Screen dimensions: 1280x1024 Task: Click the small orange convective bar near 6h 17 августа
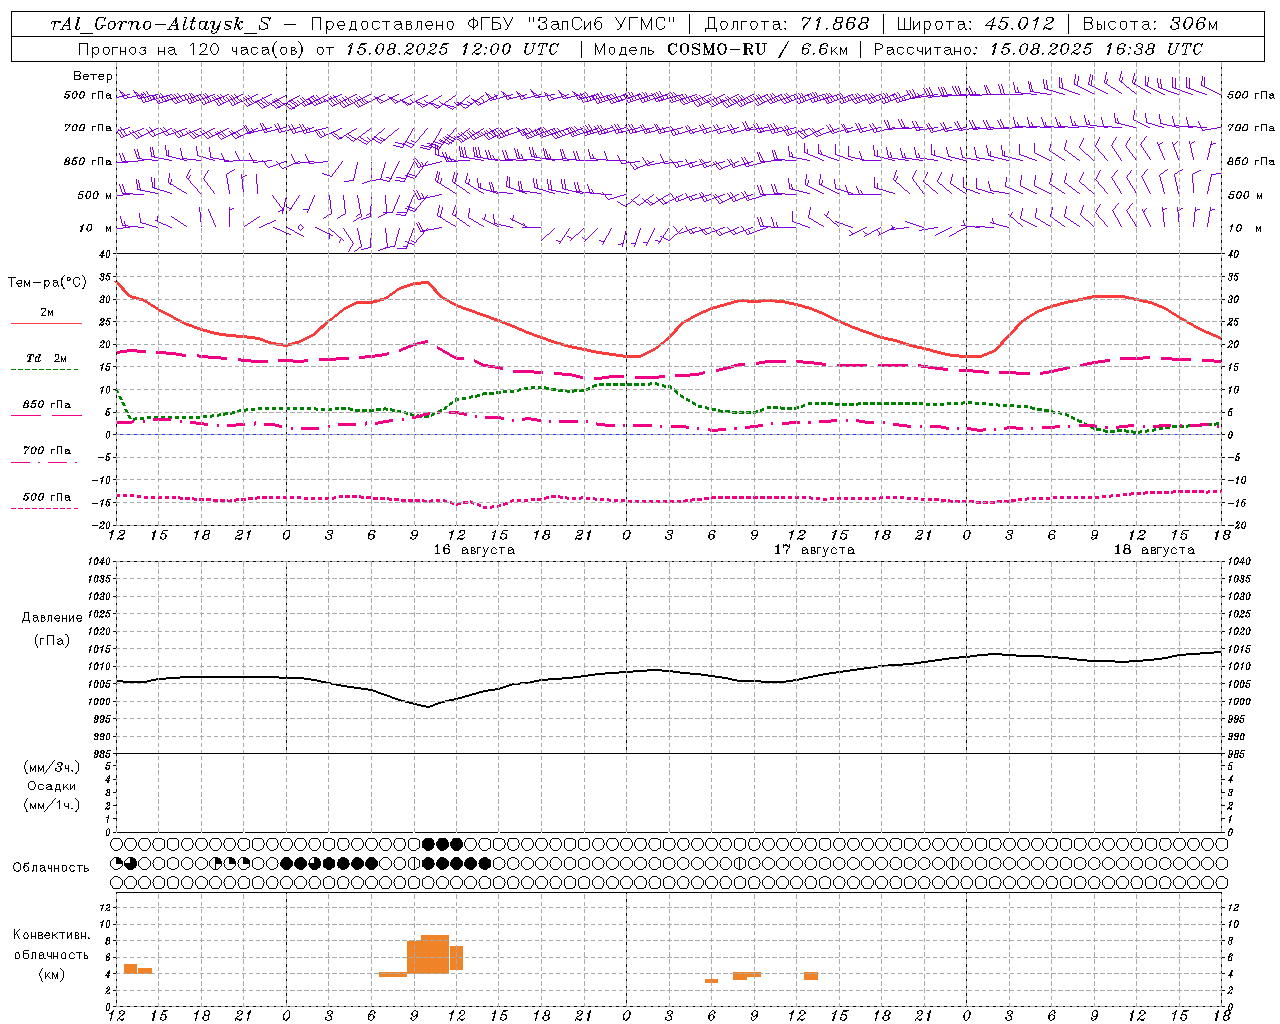point(711,981)
